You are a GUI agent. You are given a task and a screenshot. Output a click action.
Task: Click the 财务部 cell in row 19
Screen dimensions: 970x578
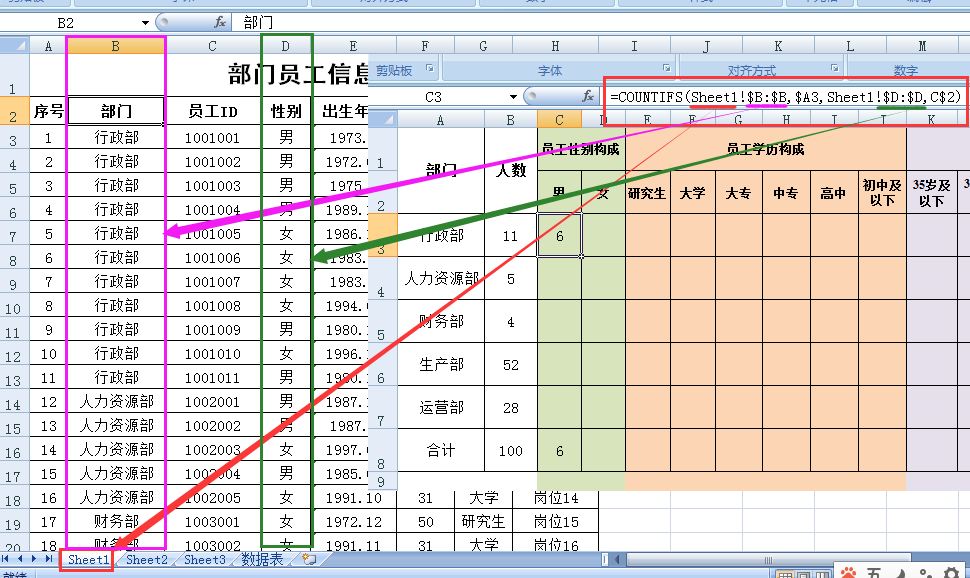pyautogui.click(x=116, y=522)
